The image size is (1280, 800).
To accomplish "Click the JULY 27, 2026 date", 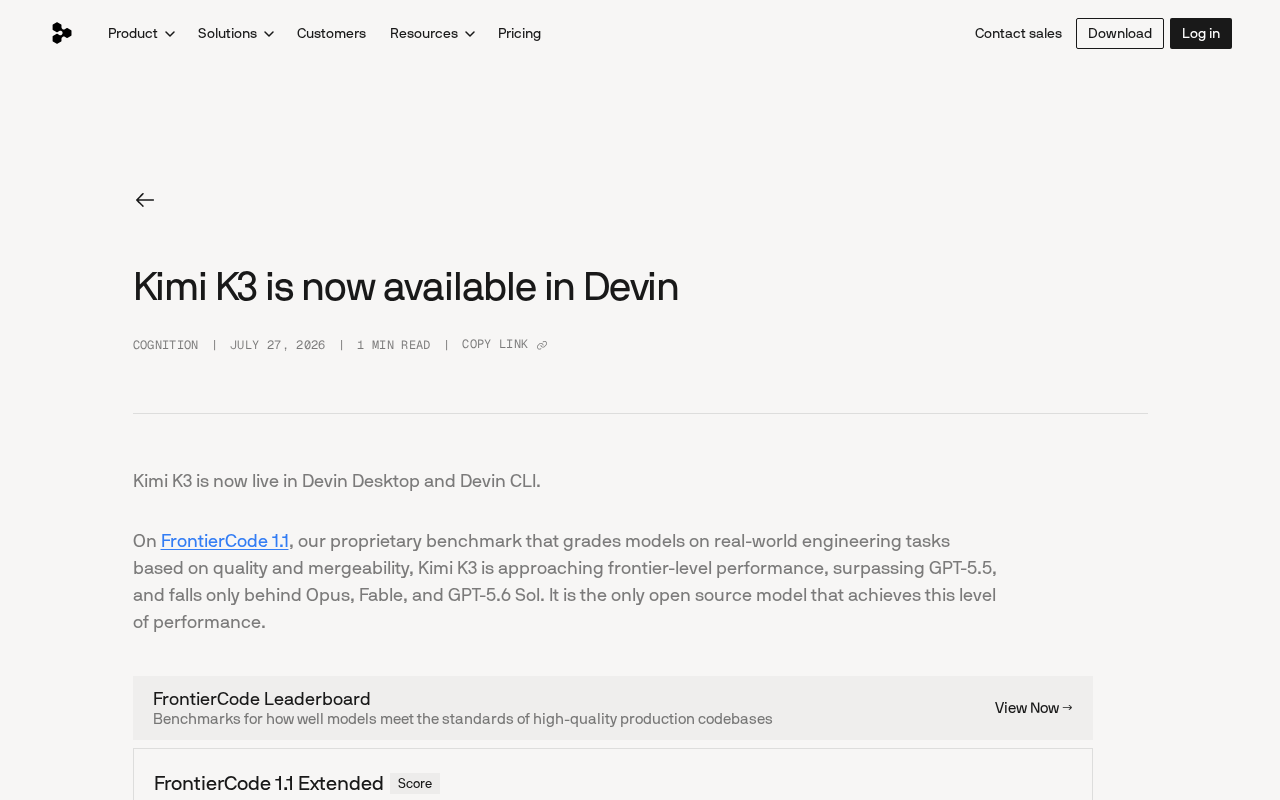I will pyautogui.click(x=278, y=345).
